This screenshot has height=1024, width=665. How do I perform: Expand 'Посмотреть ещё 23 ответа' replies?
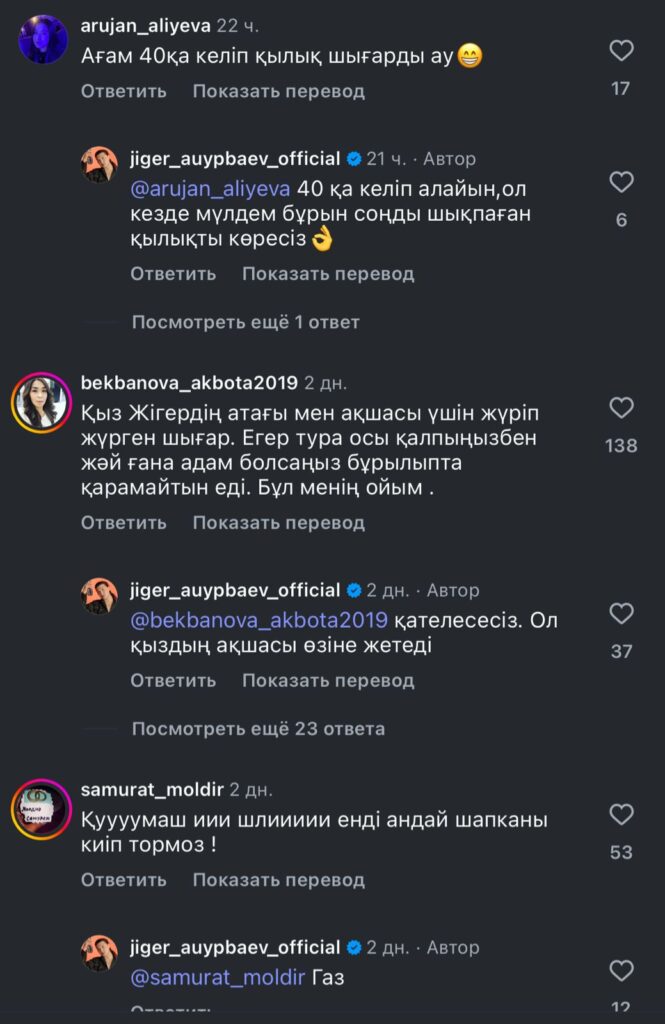pos(258,729)
